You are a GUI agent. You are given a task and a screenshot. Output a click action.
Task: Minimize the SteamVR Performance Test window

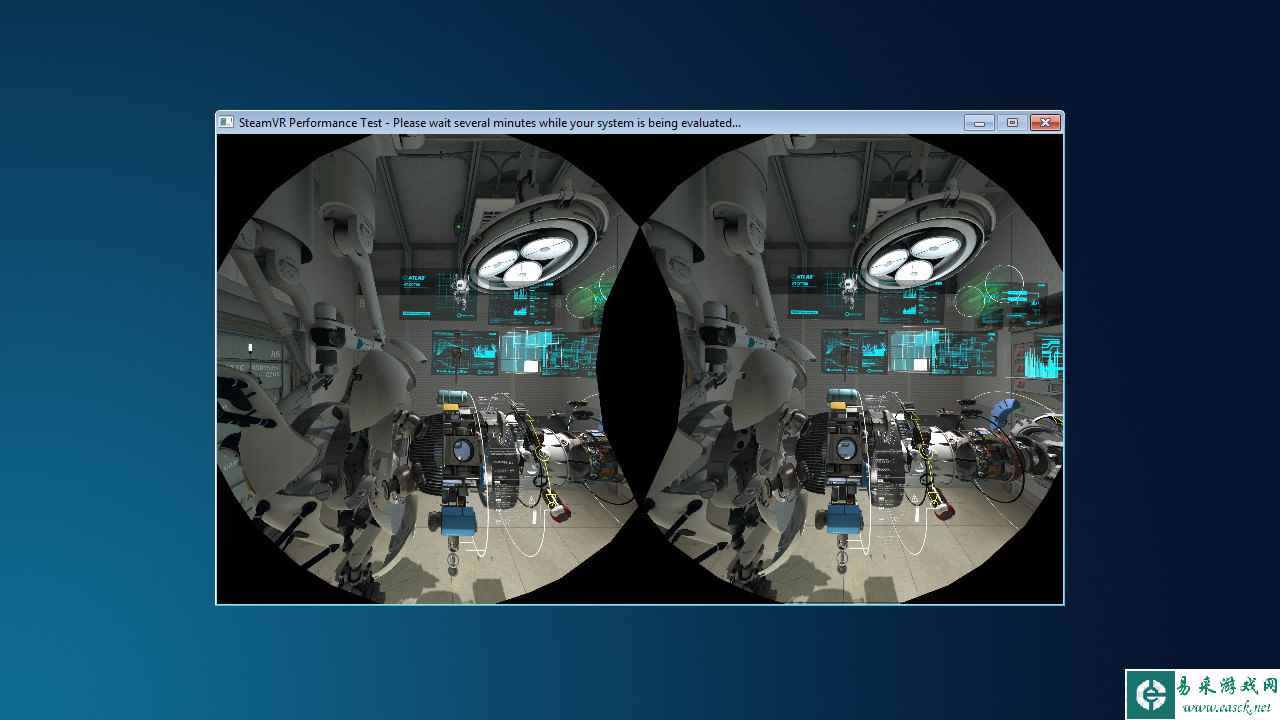979,123
